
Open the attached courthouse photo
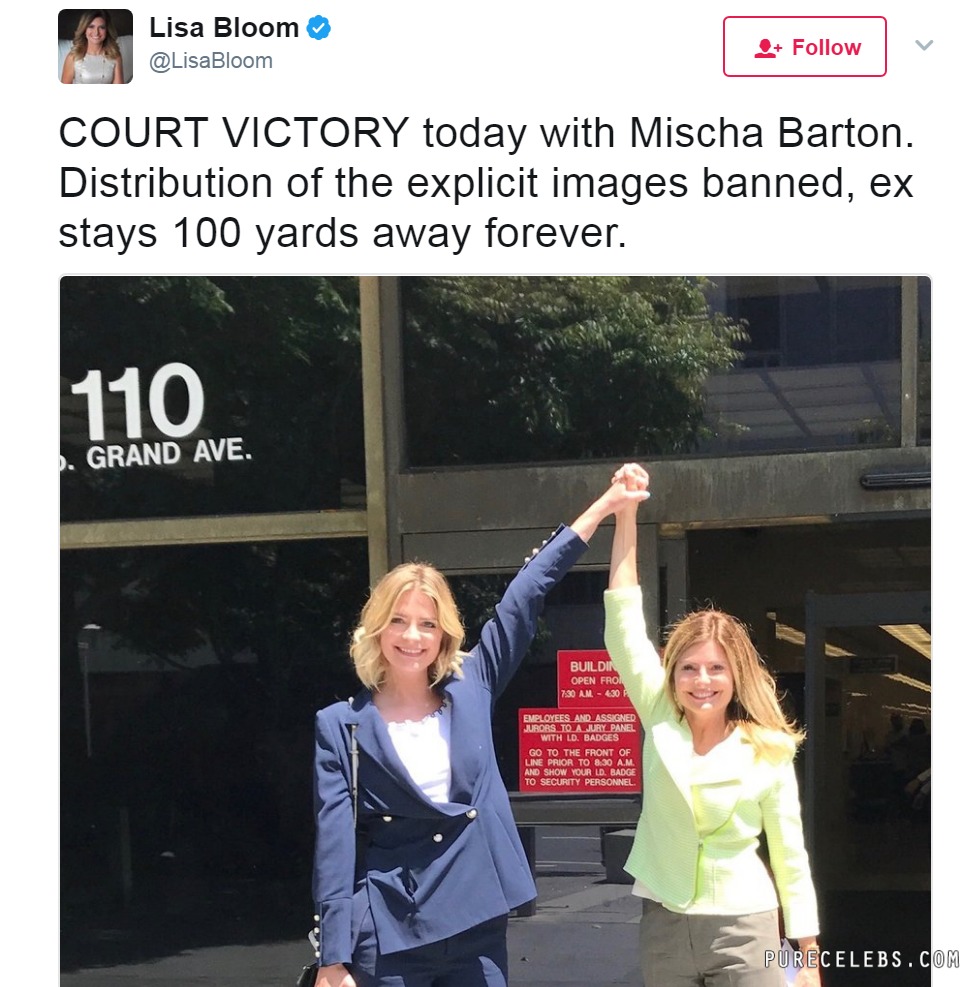495,631
